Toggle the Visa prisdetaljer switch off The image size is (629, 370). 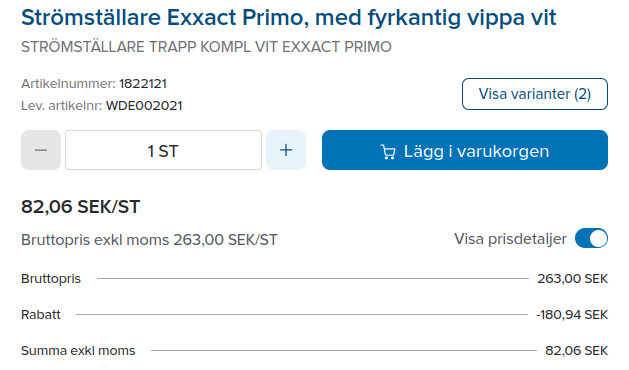click(591, 238)
